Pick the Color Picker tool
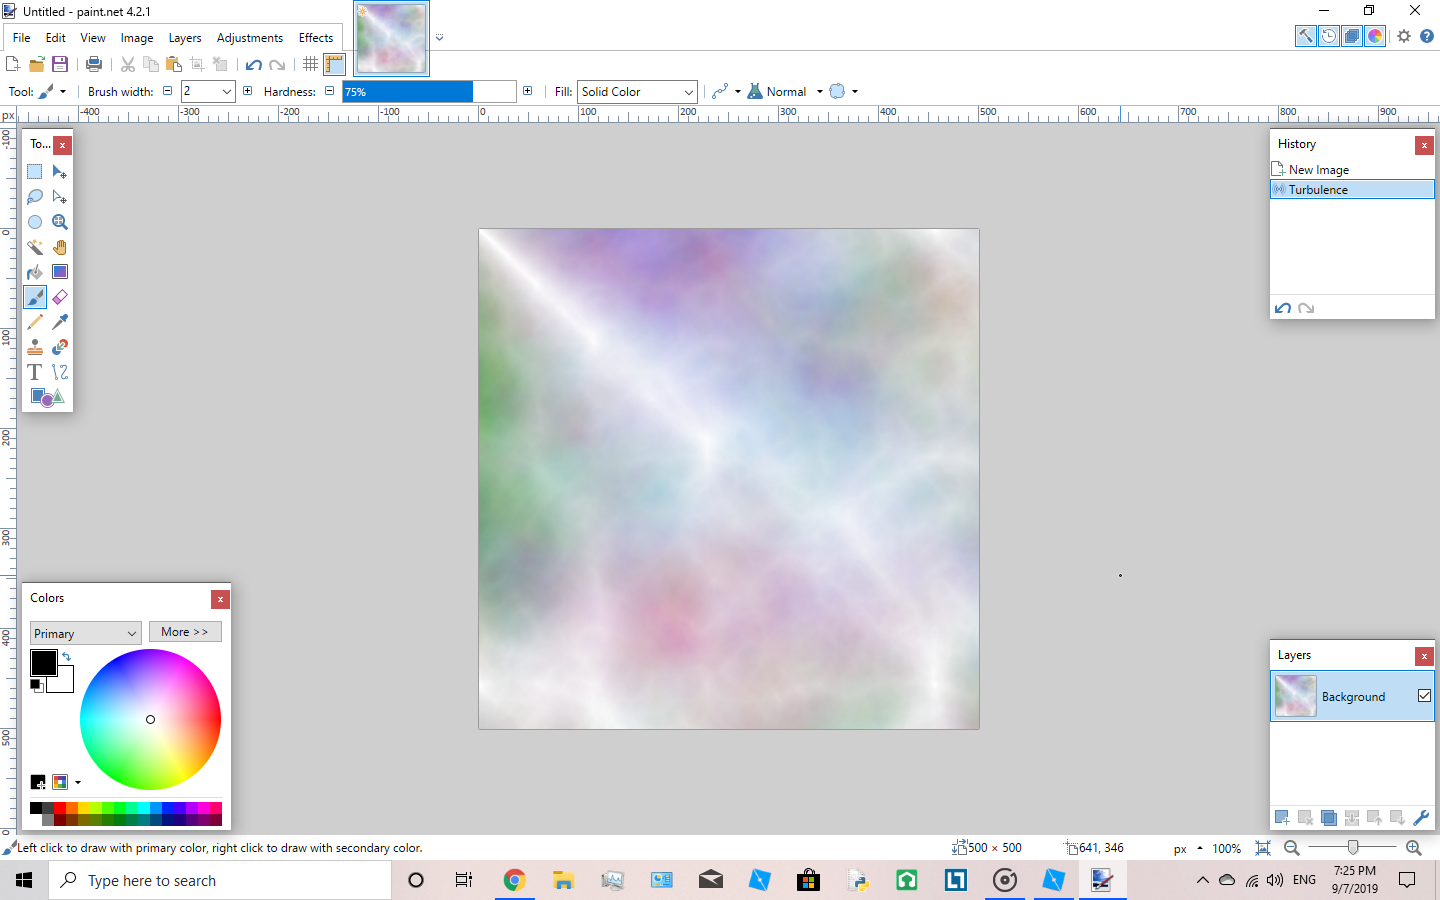Image resolution: width=1440 pixels, height=900 pixels. 59,322
